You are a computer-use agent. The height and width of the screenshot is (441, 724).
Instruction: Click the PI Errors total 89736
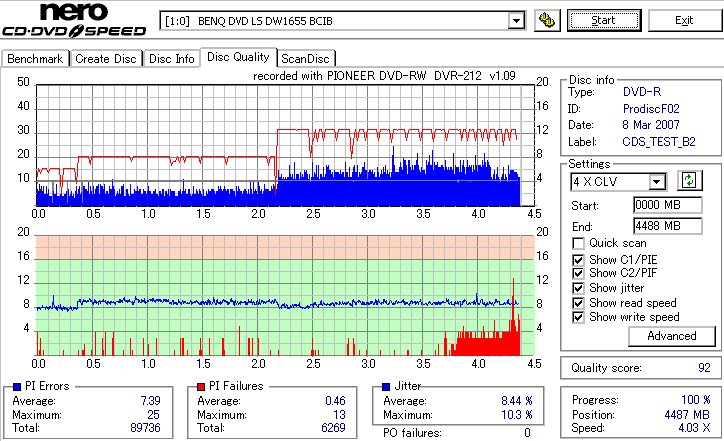click(145, 428)
